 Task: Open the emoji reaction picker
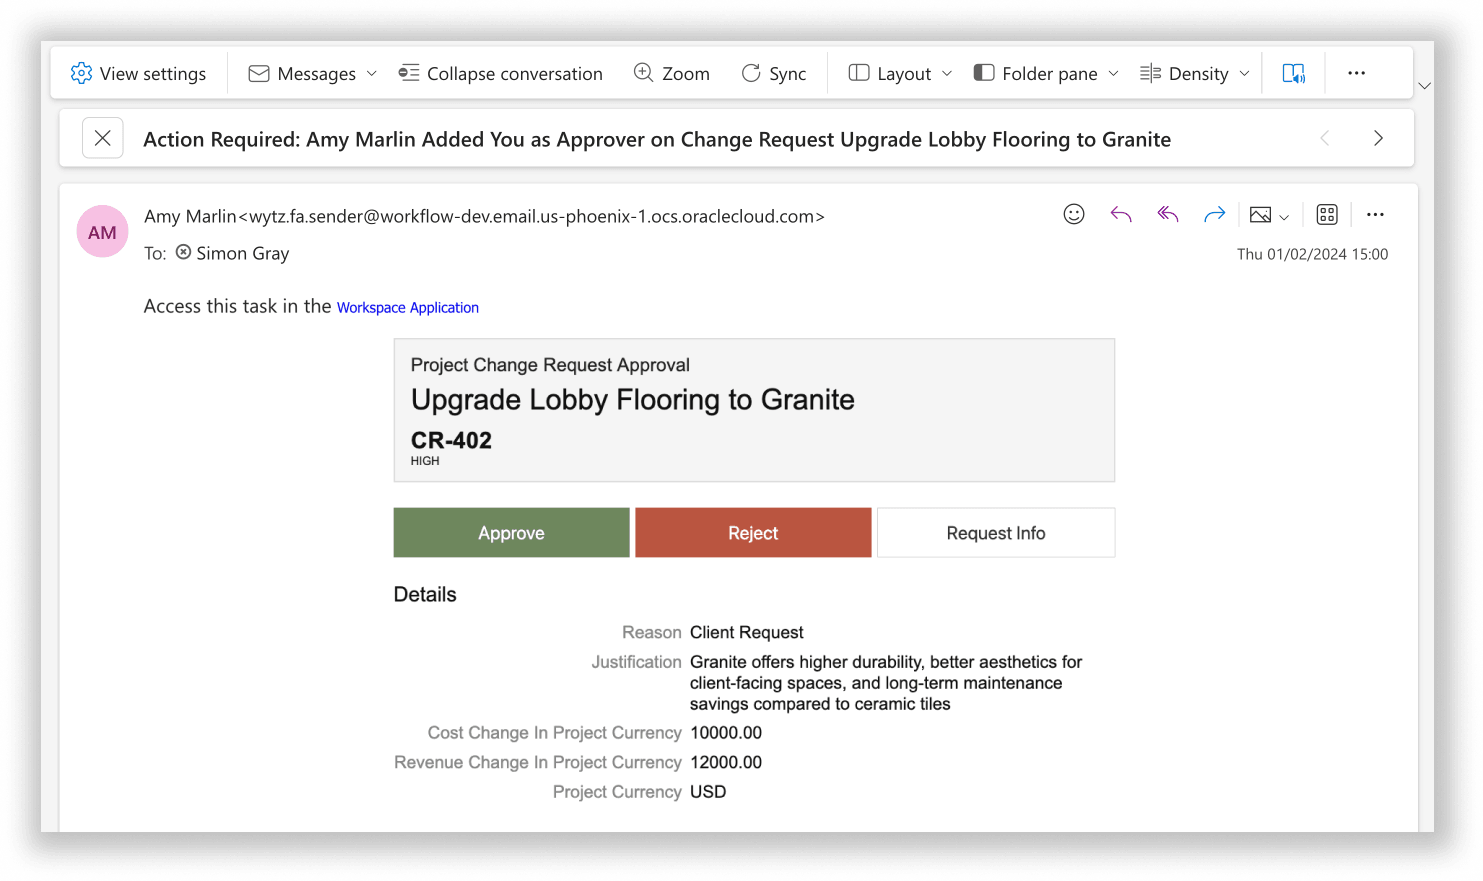[x=1074, y=214]
